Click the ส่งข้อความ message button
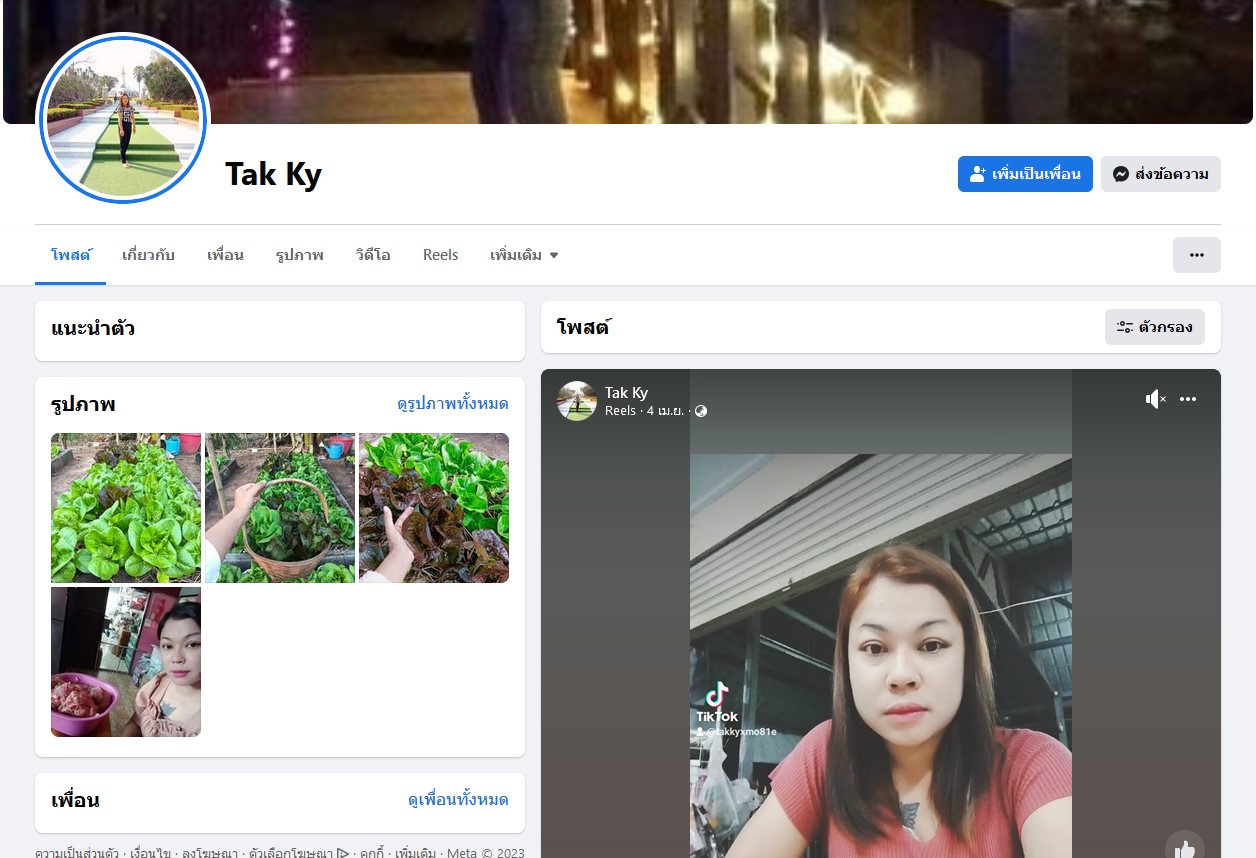 point(1161,174)
